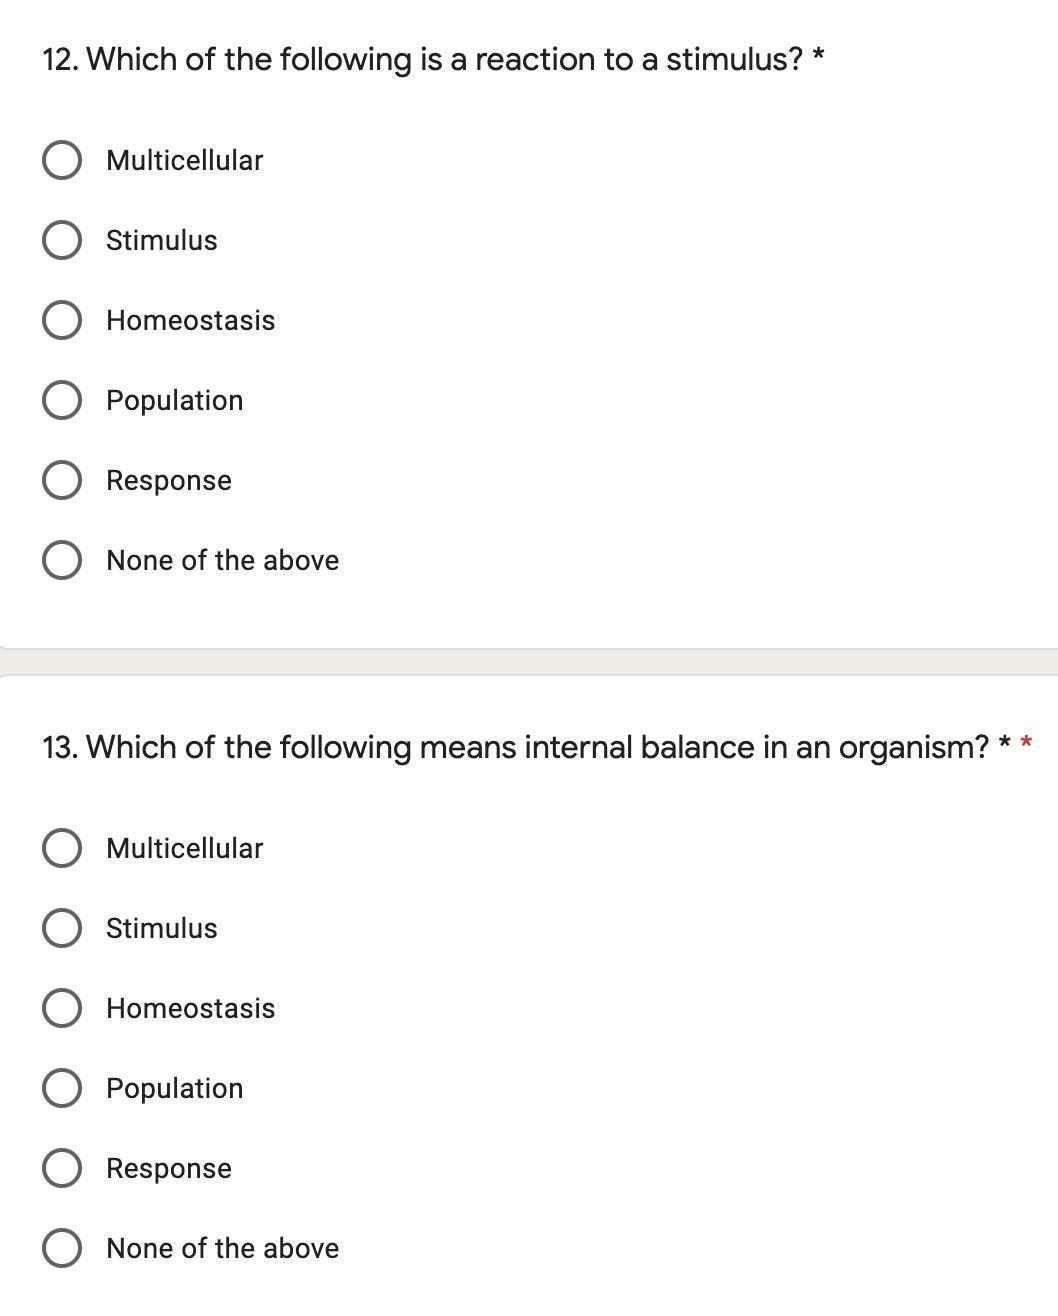Mark Response as answer to question 12
Screen dimensions: 1058x1316
(62, 480)
